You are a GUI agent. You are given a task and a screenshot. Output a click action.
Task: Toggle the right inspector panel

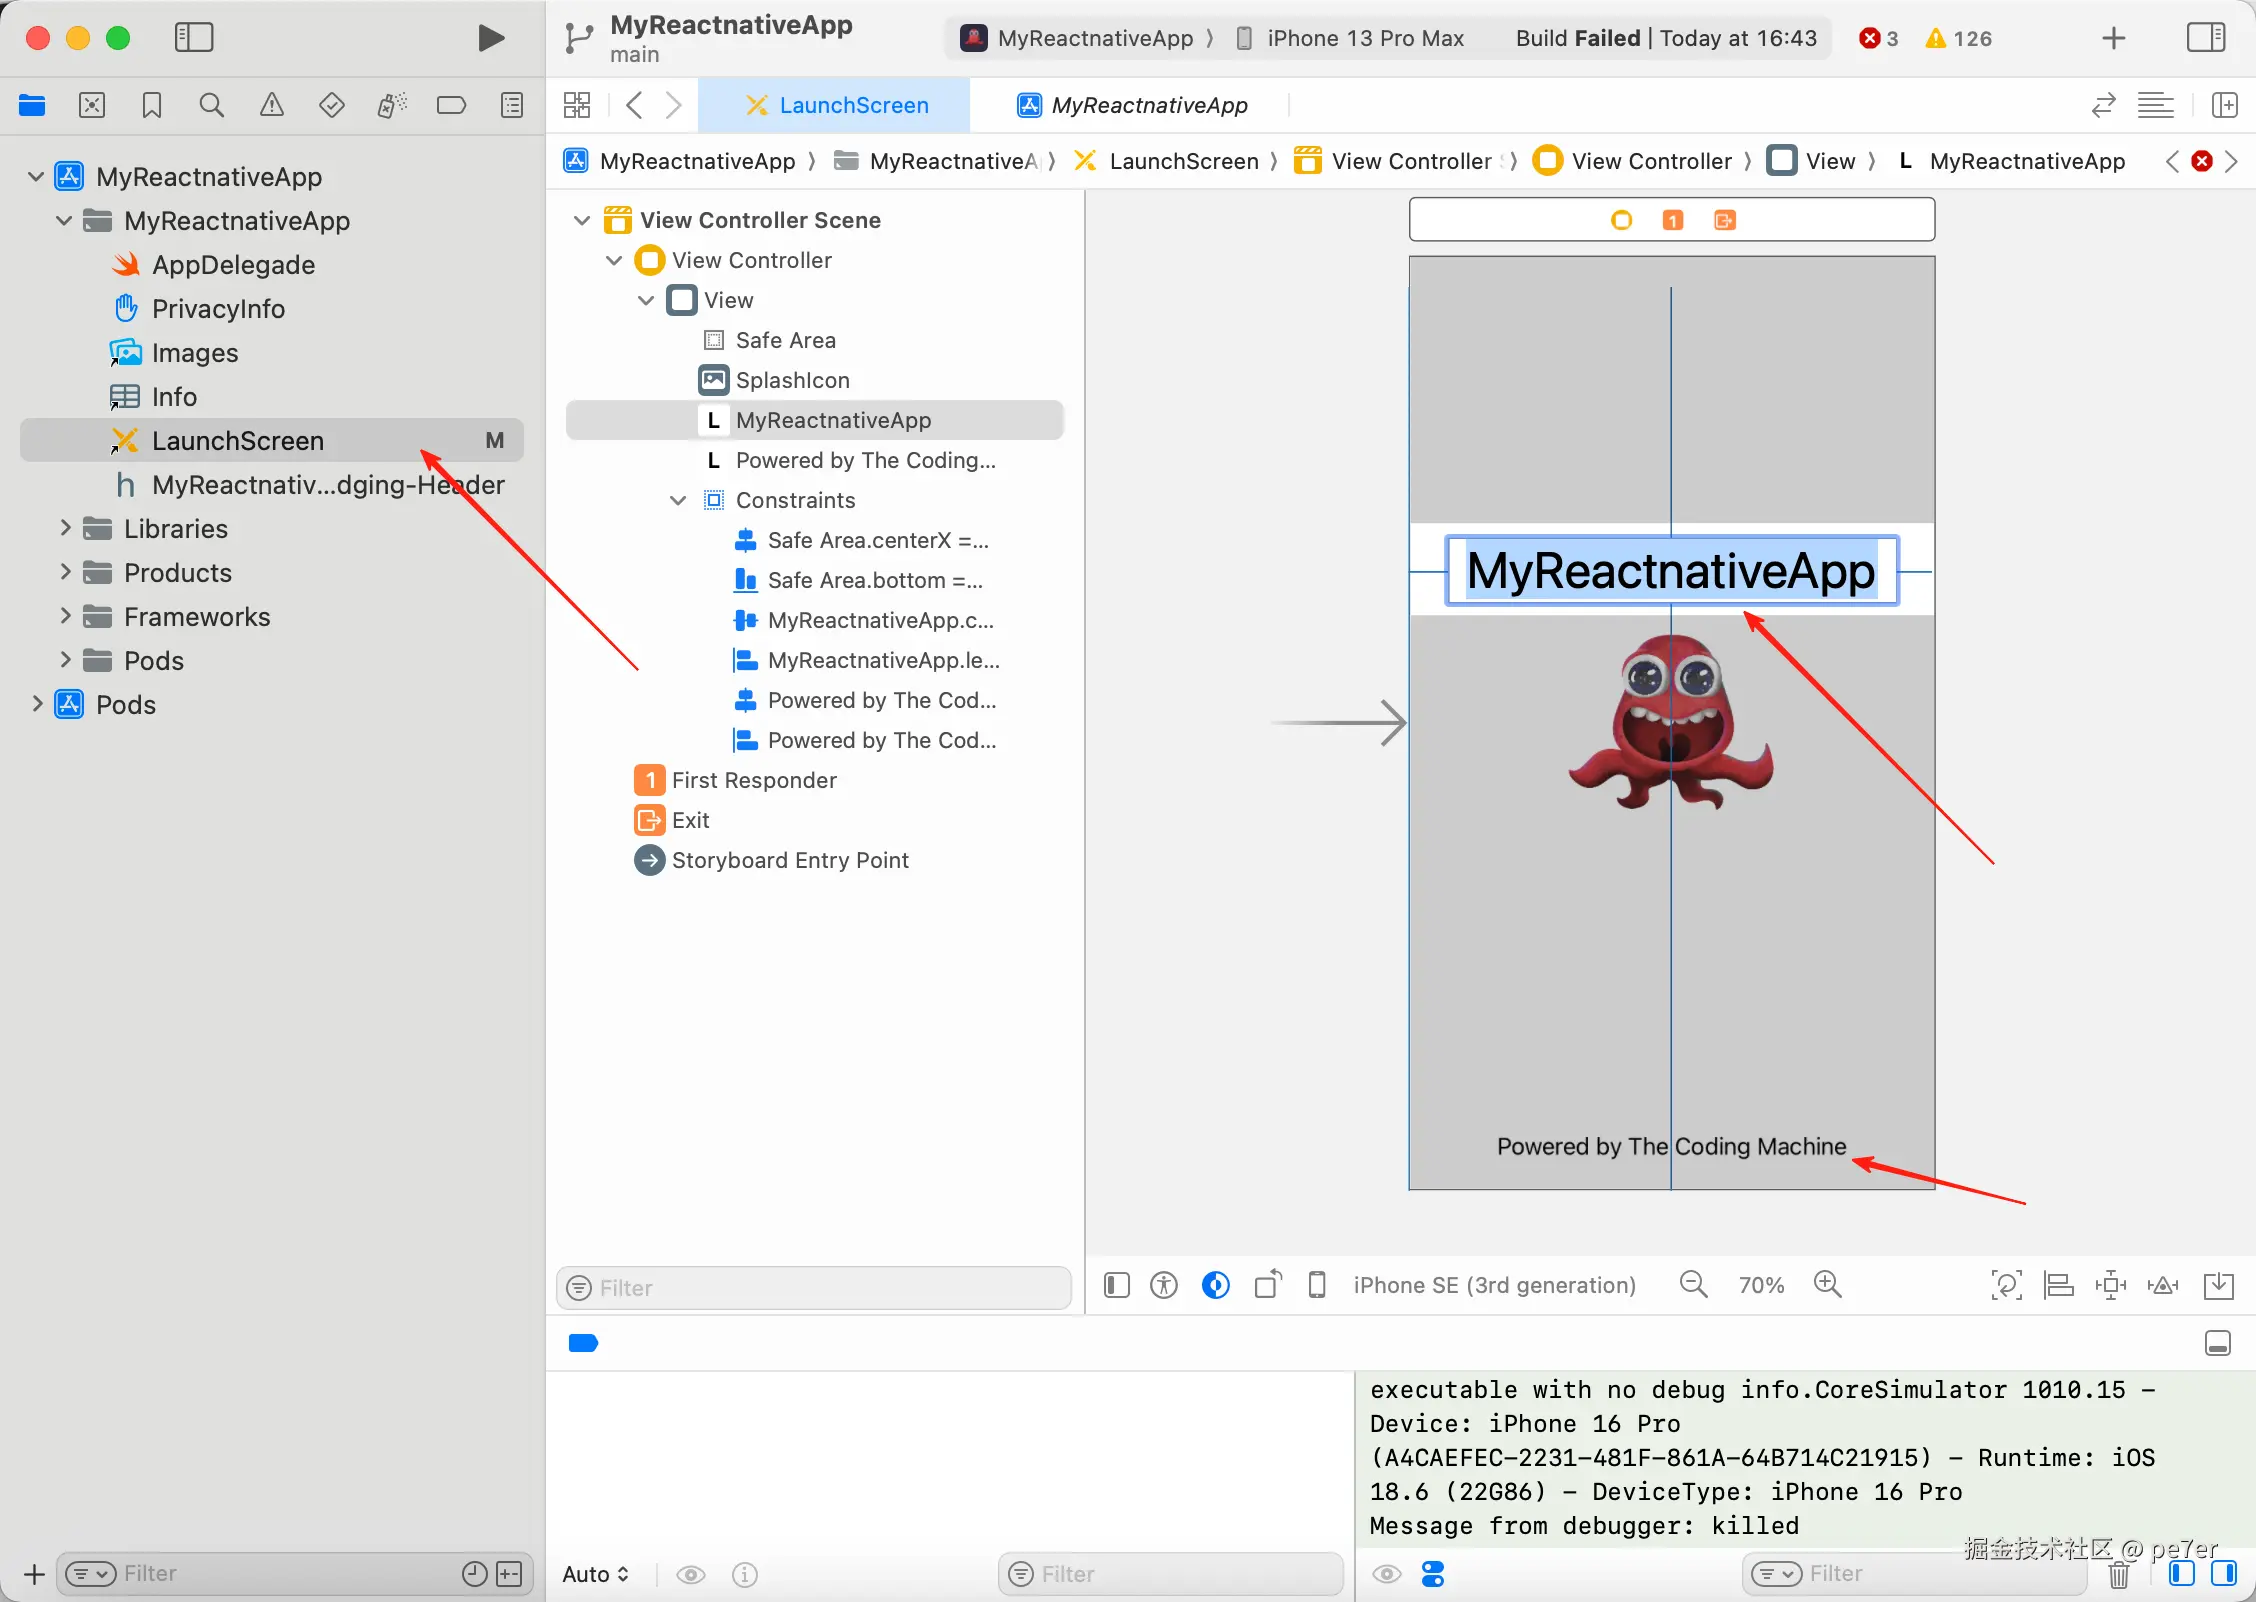click(2205, 38)
